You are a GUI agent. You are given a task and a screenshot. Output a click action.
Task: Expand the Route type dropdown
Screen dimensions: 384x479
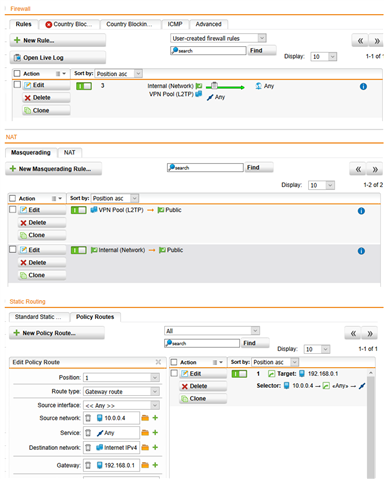(121, 392)
